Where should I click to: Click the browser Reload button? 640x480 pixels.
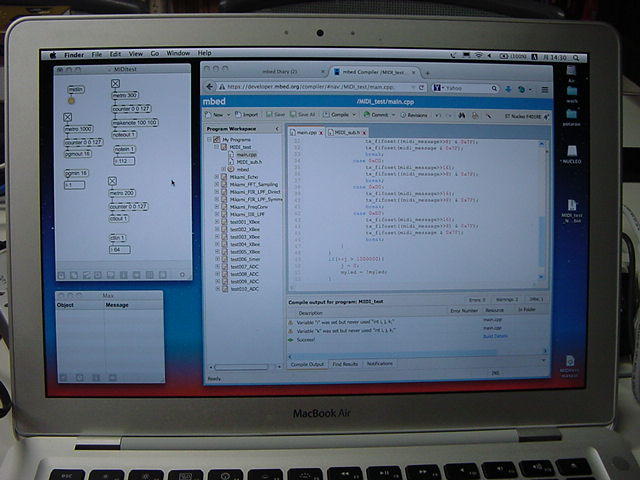[x=422, y=87]
